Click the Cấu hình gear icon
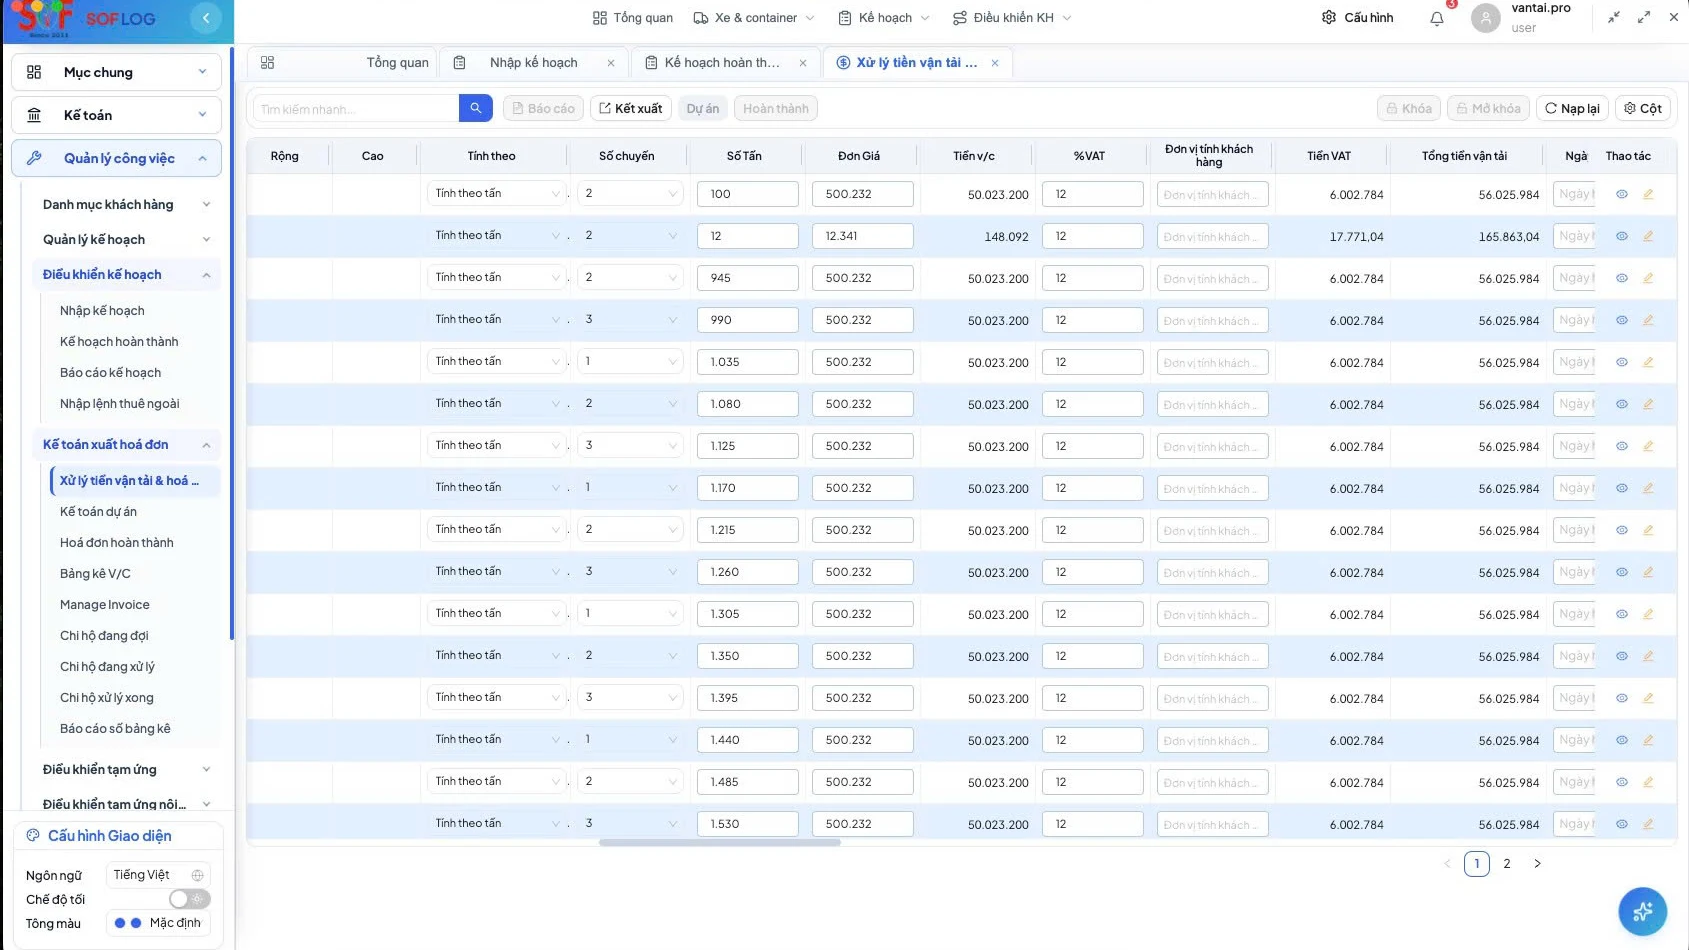 [x=1329, y=18]
